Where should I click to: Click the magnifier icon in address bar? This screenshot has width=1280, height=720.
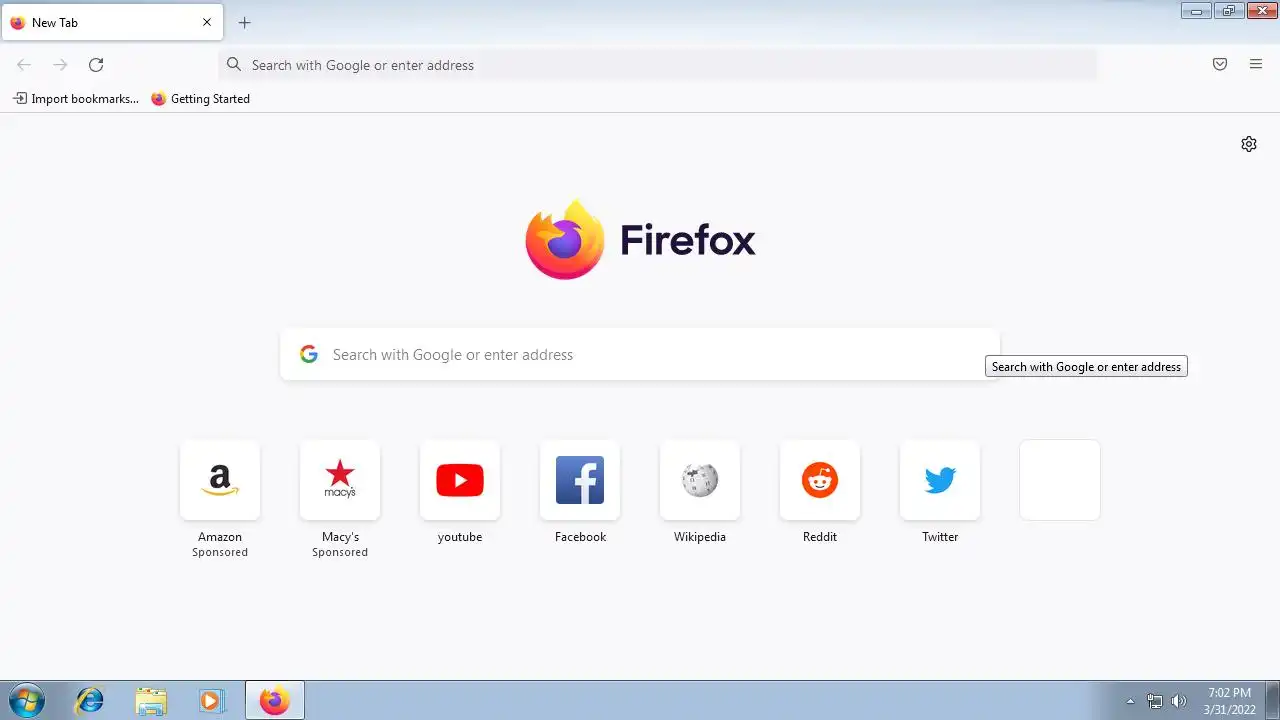point(234,65)
